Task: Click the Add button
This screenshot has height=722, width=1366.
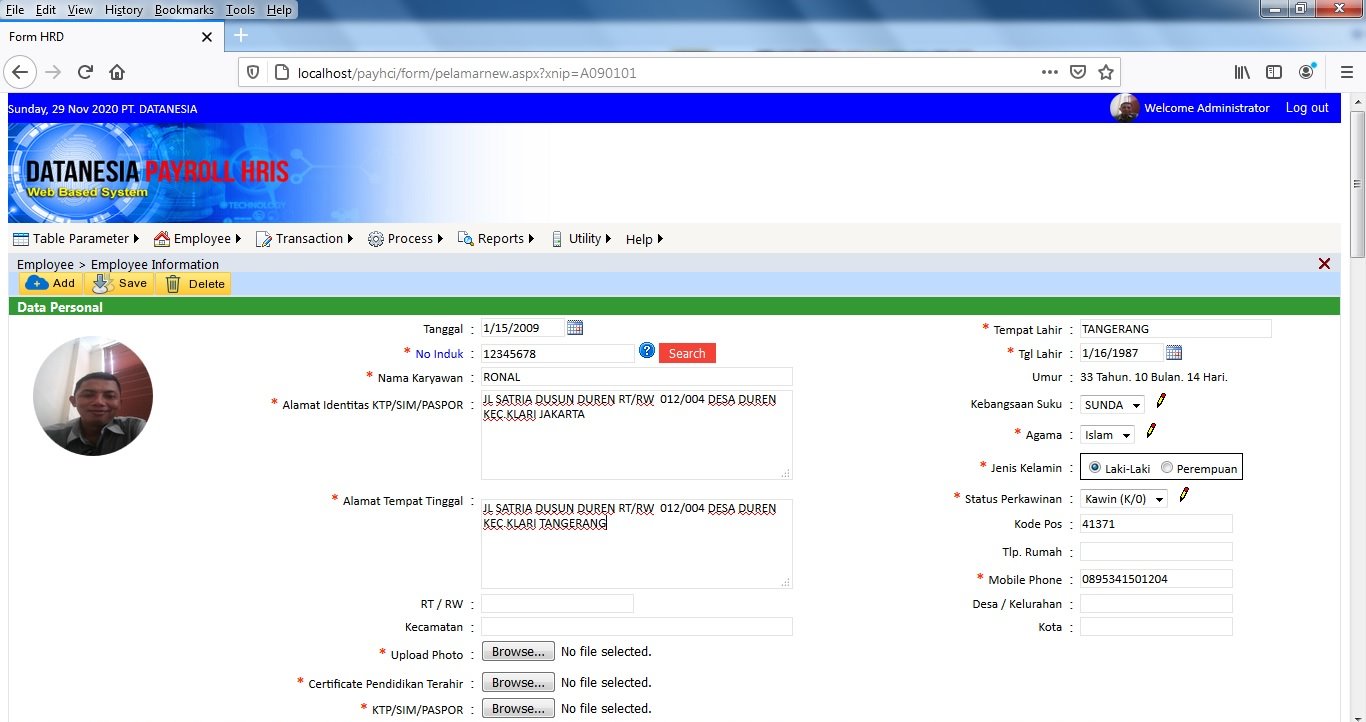Action: tap(51, 284)
